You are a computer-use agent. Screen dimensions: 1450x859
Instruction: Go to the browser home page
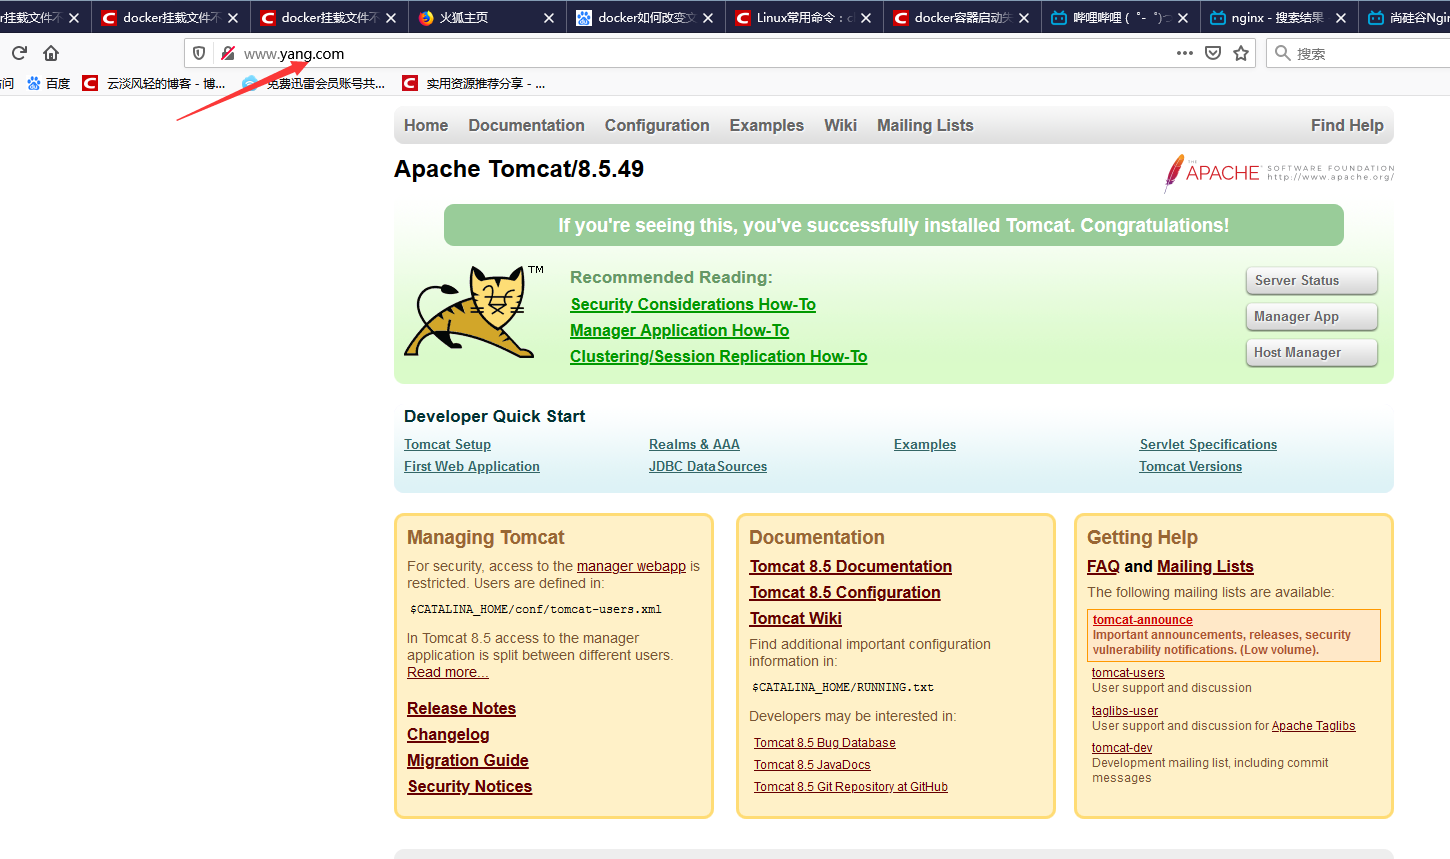51,53
